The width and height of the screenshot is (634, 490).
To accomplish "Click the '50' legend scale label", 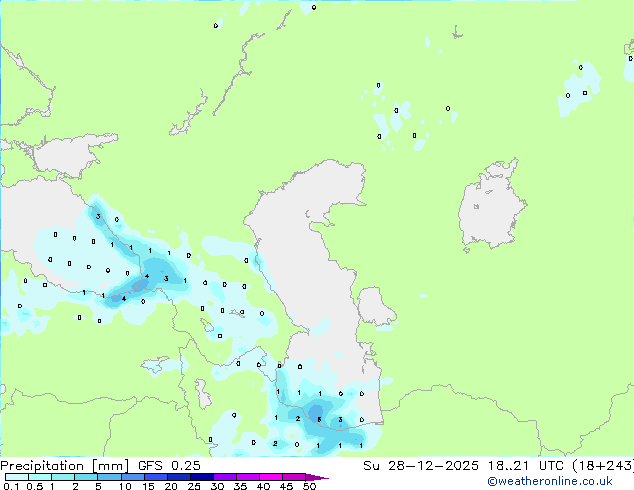I will click(x=309, y=486).
